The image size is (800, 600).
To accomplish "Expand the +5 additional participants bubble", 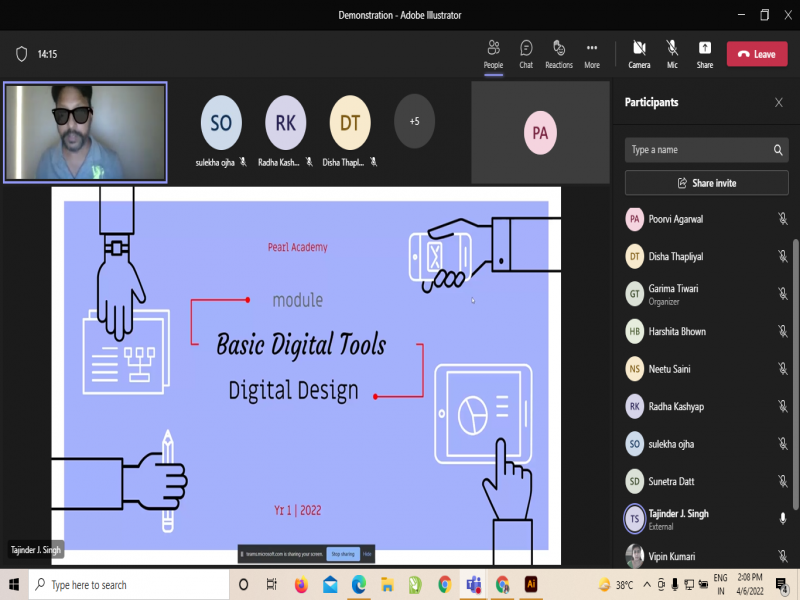I will coord(414,121).
